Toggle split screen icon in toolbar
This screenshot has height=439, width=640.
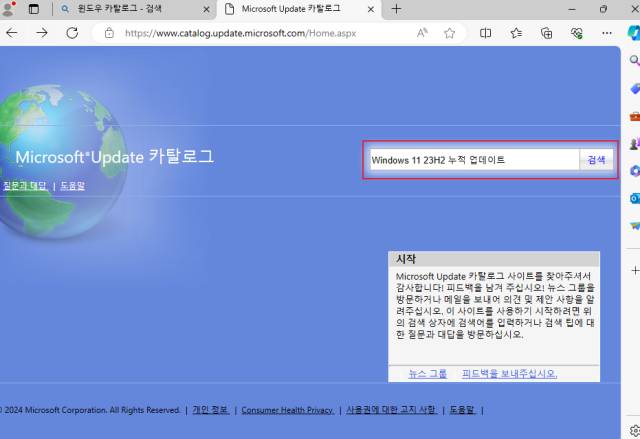pyautogui.click(x=485, y=33)
